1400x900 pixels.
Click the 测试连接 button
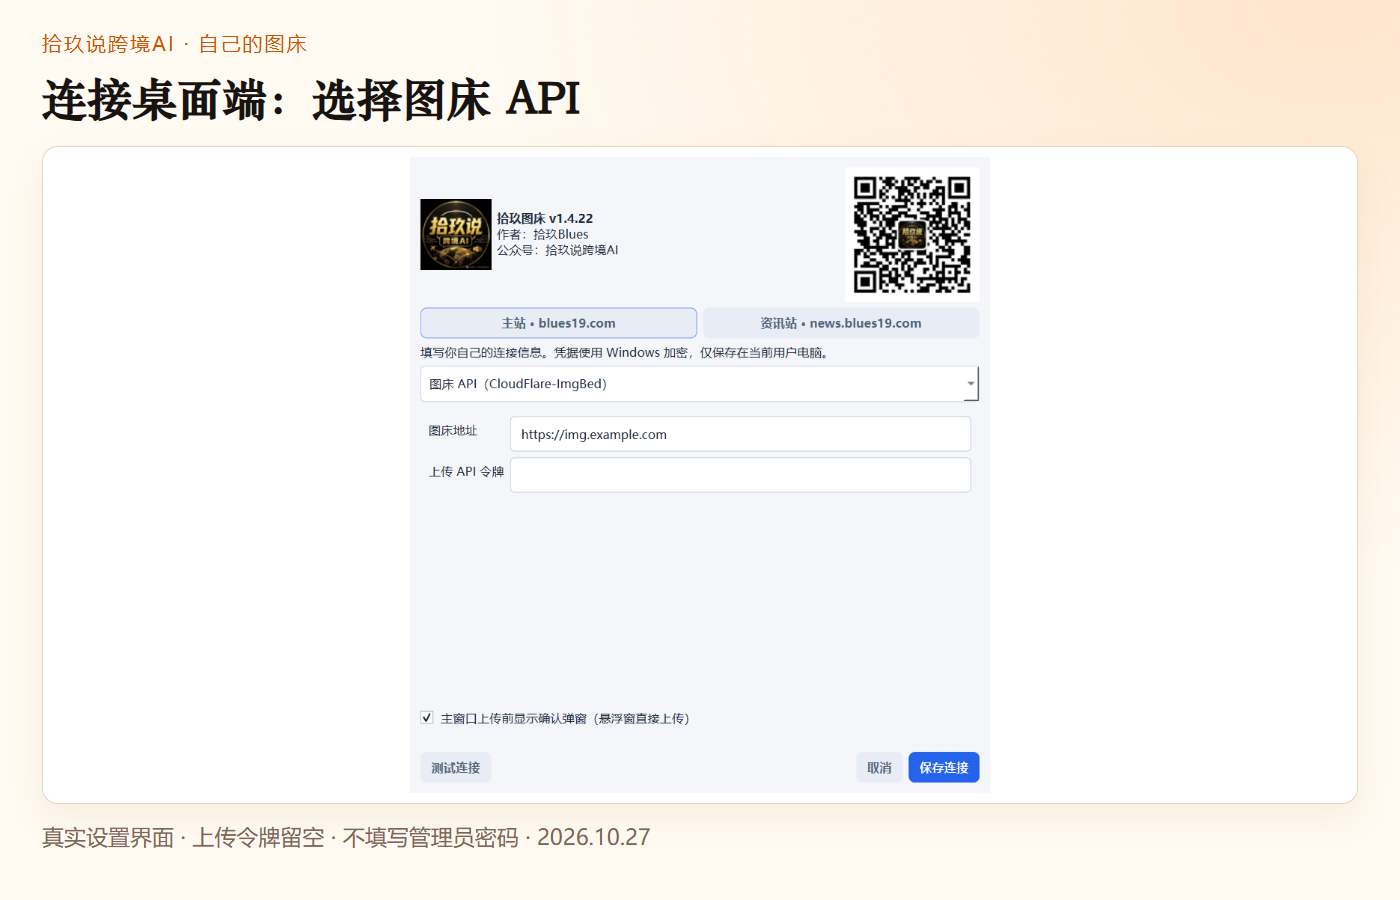tap(456, 768)
